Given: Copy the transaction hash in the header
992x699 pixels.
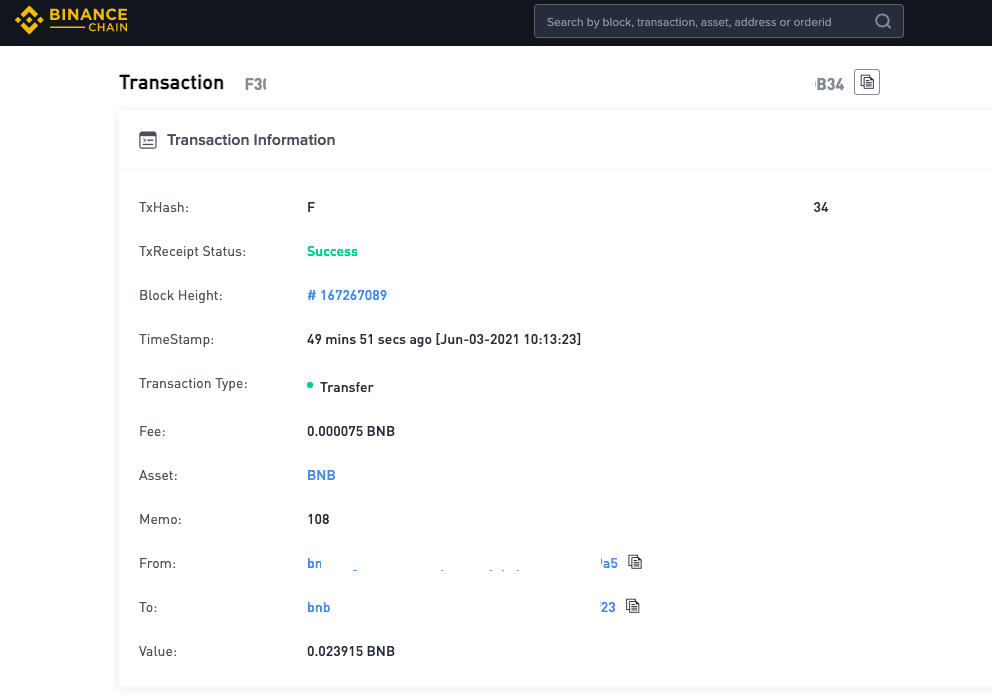Looking at the screenshot, I should click(x=866, y=82).
